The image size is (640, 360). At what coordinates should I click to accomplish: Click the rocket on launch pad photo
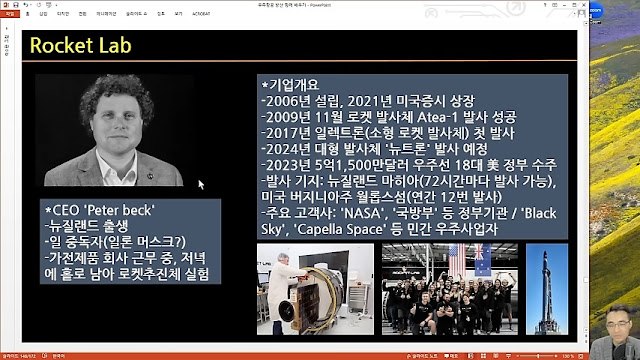coord(547,289)
